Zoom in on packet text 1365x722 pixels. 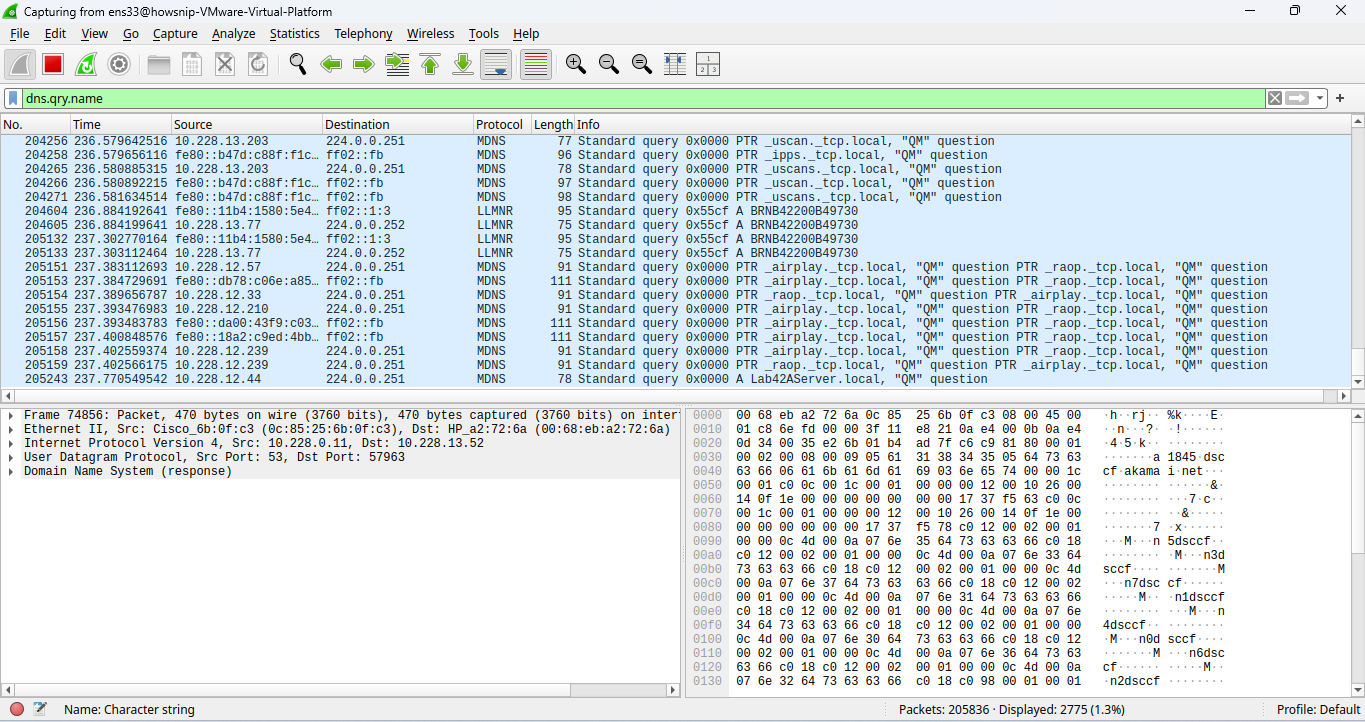tap(576, 64)
